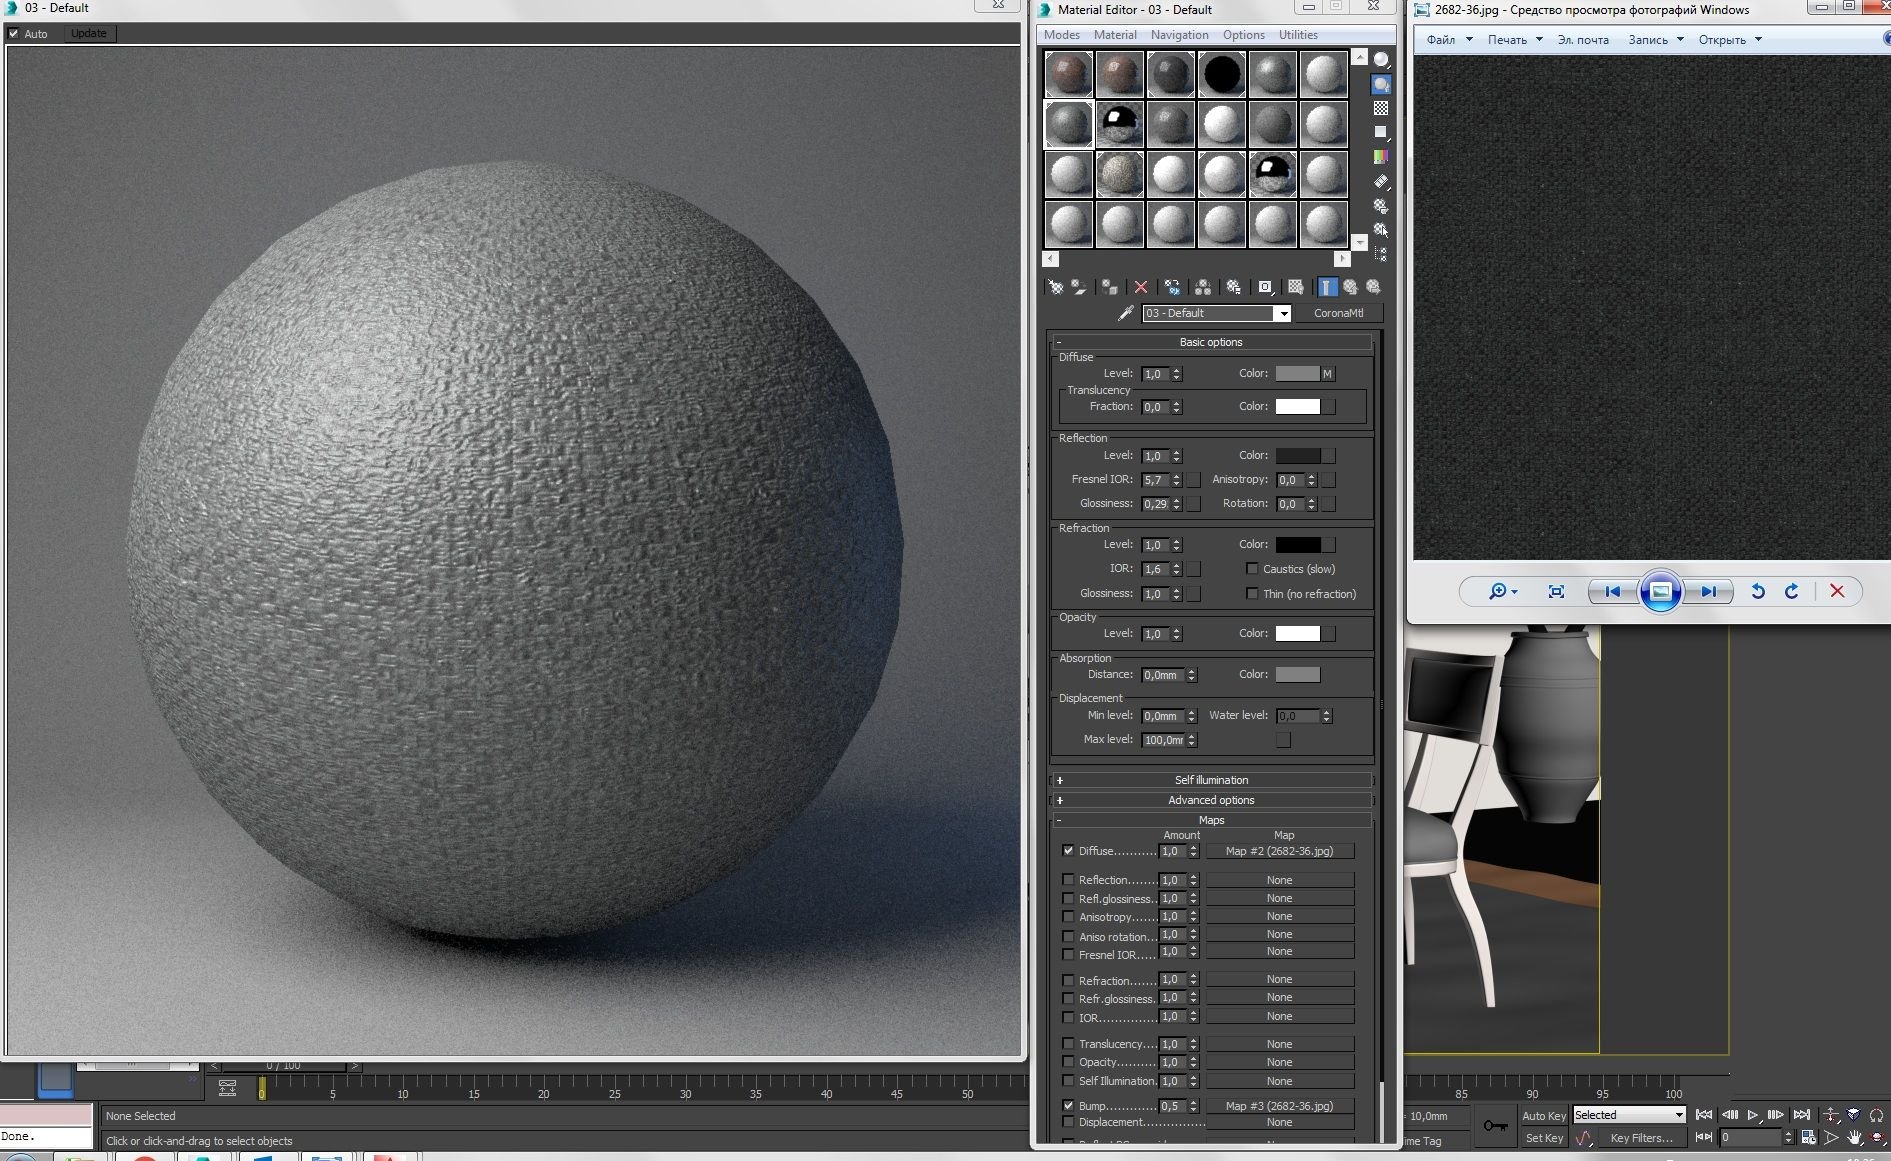Open the Navigation menu in Material Editor
The height and width of the screenshot is (1161, 1891).
coord(1179,35)
